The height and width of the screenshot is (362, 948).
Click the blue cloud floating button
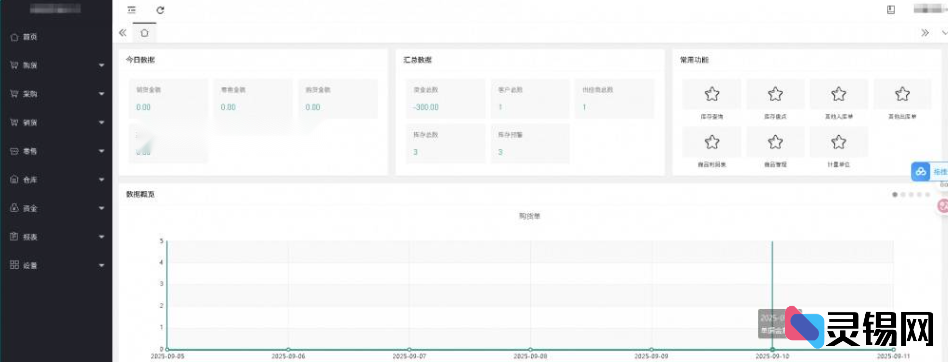[x=921, y=172]
